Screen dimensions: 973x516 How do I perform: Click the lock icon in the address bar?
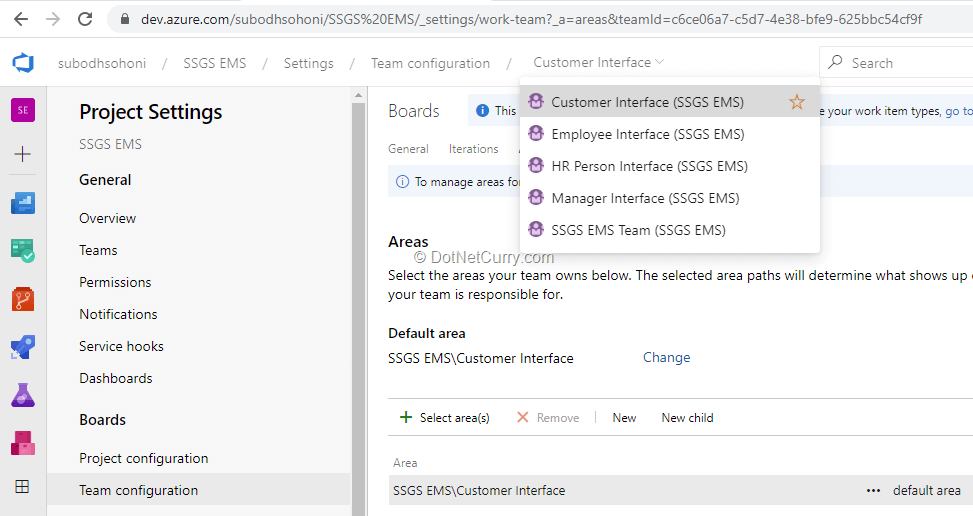[125, 19]
